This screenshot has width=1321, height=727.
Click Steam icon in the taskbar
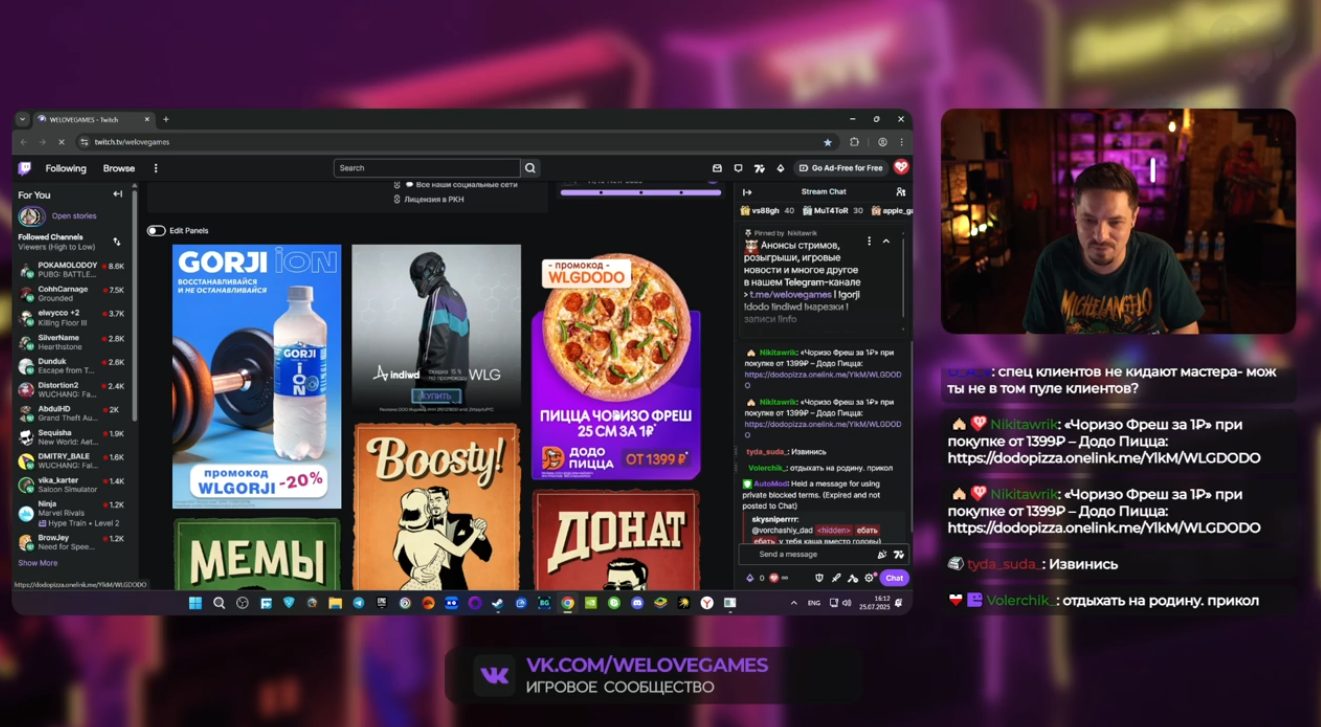(497, 603)
